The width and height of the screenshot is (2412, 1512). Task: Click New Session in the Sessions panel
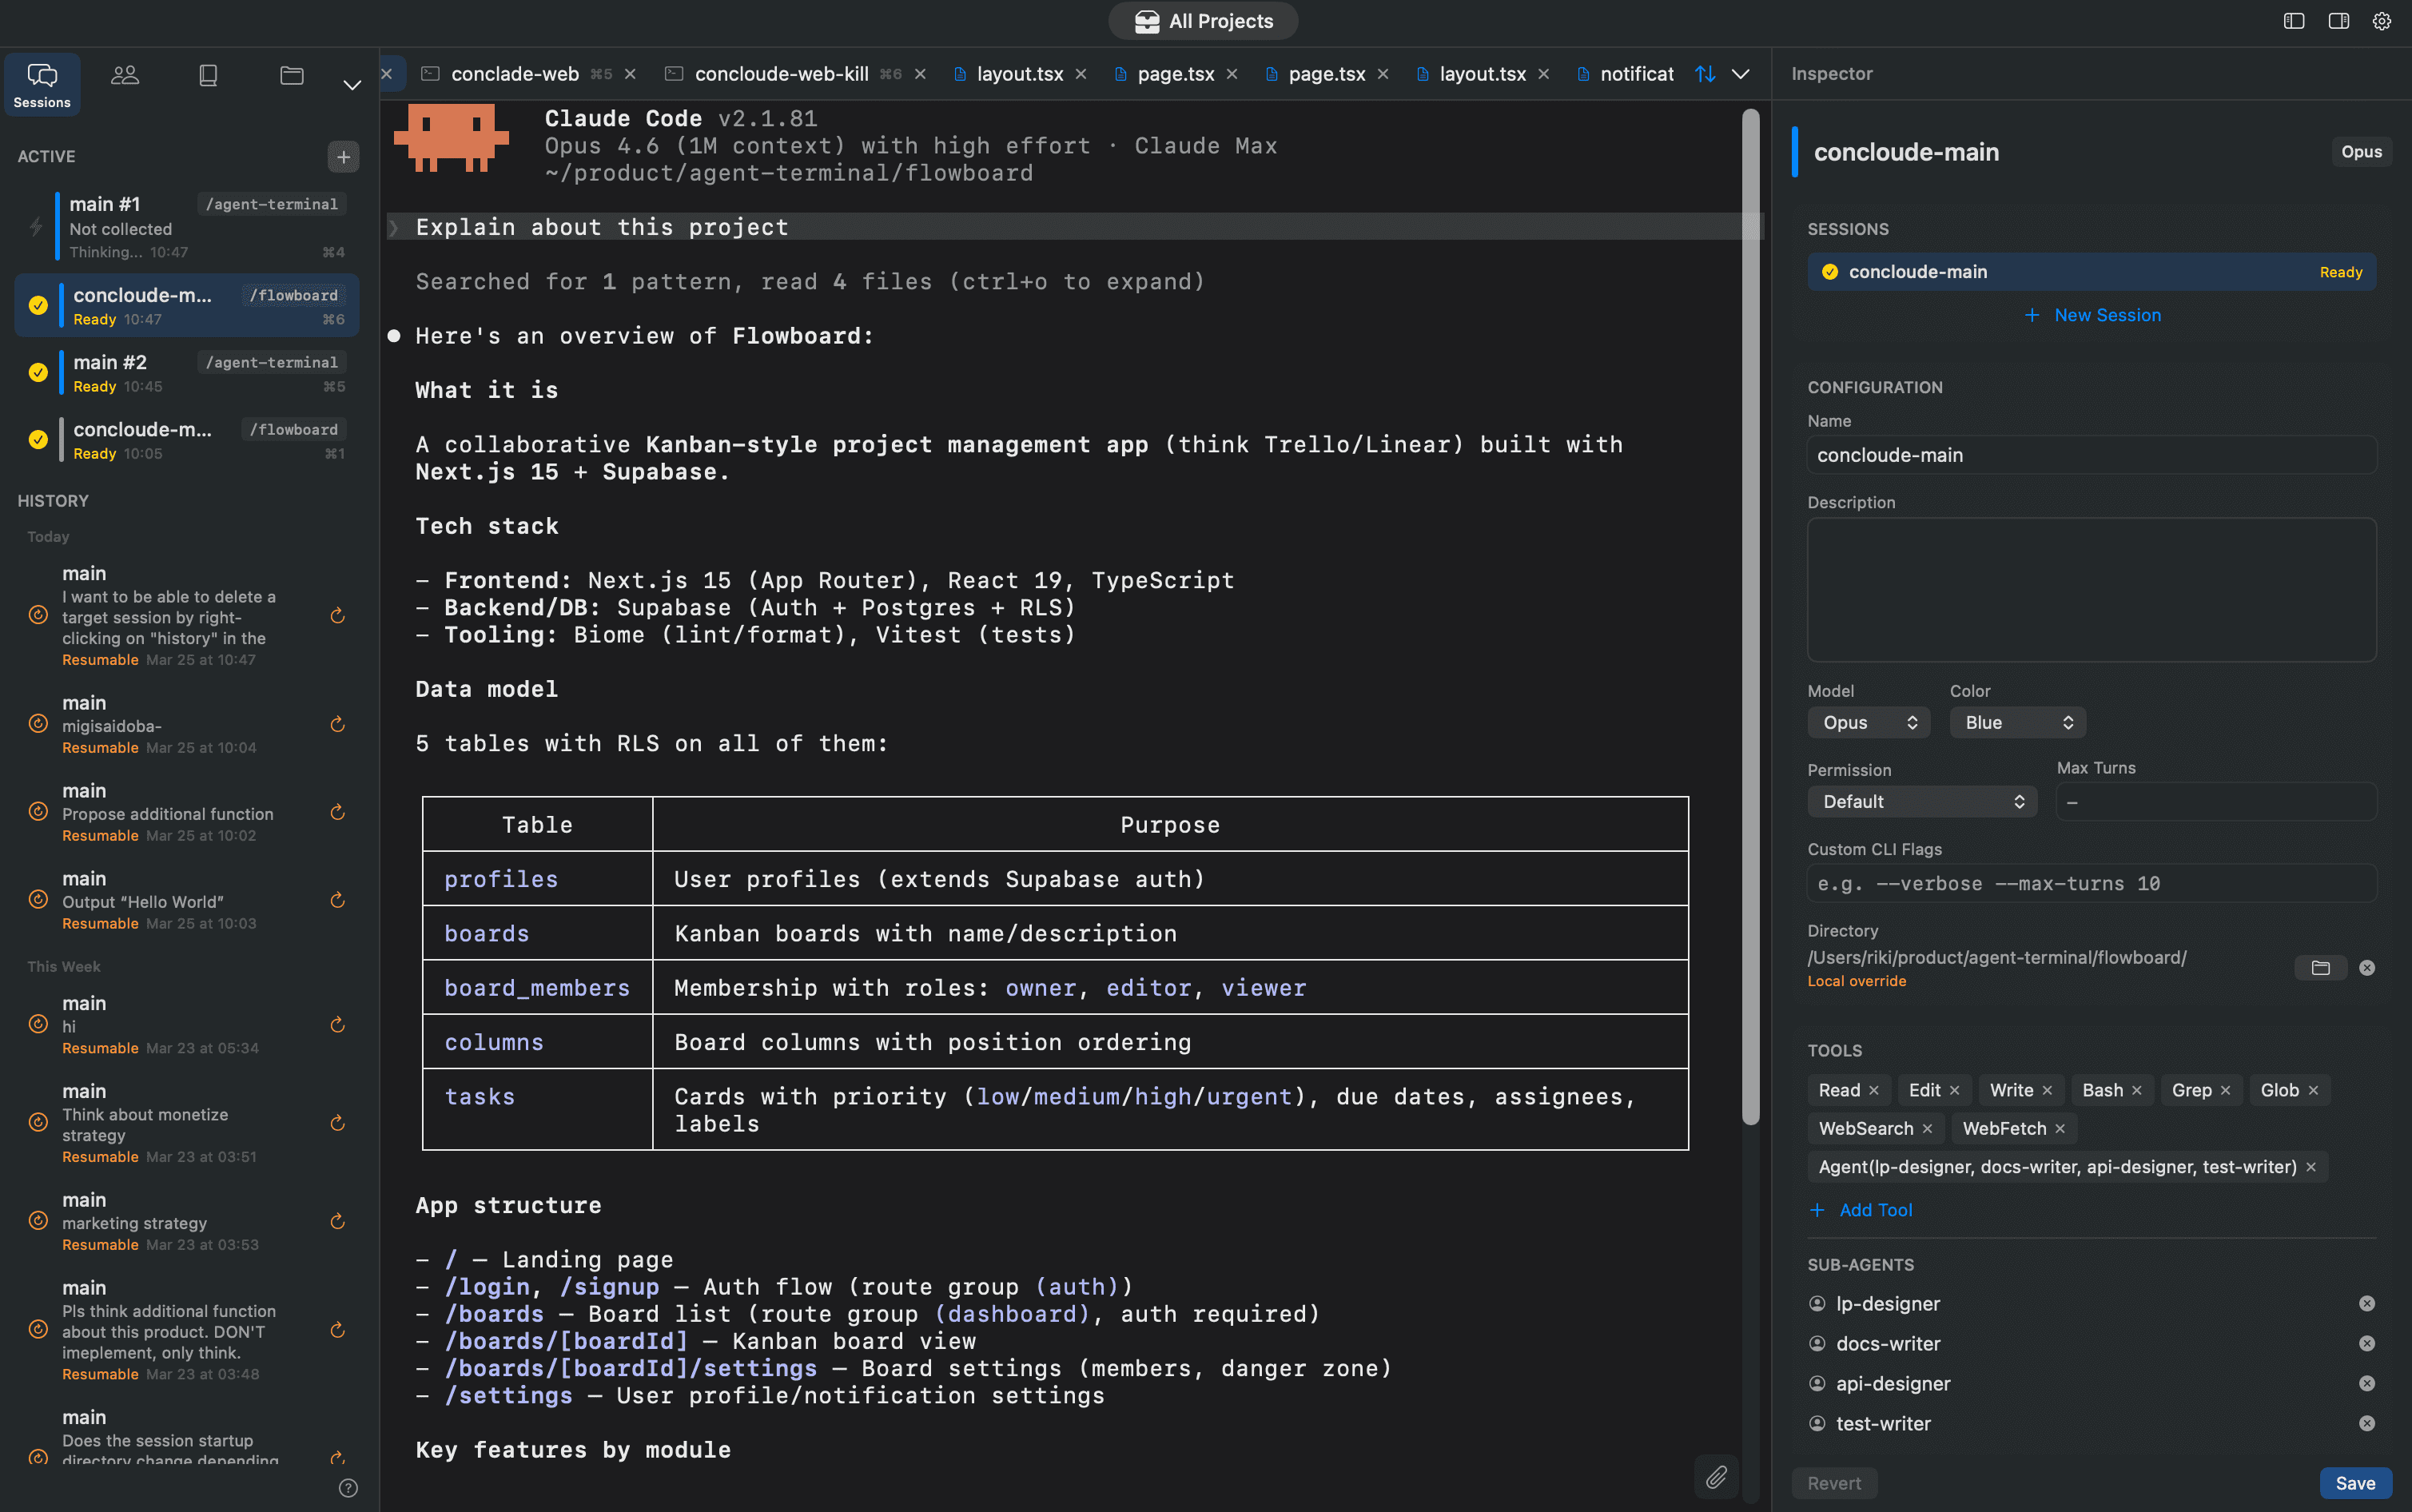[2091, 315]
